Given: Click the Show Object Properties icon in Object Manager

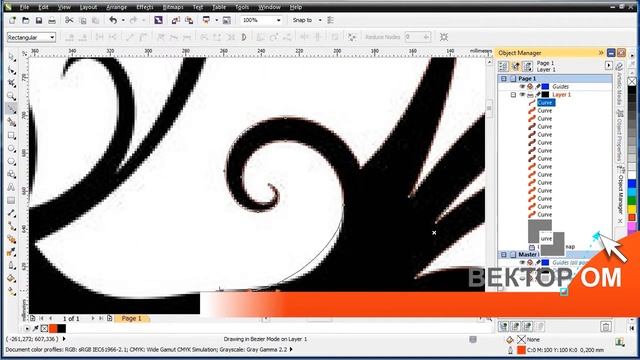Looking at the screenshot, I should [x=503, y=66].
